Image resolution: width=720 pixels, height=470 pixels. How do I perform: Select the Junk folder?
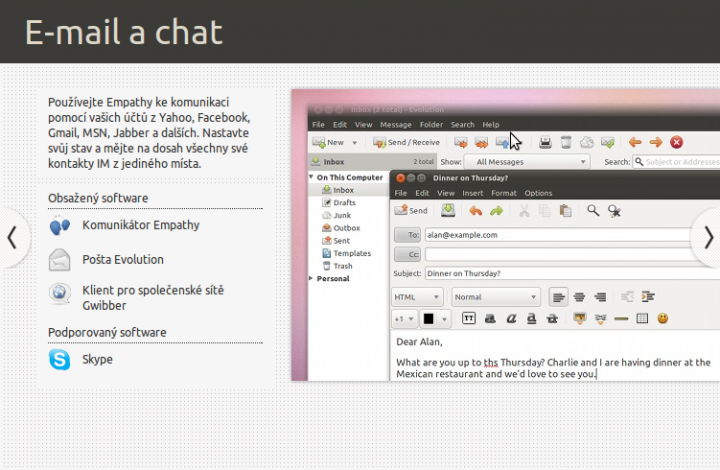point(337,216)
